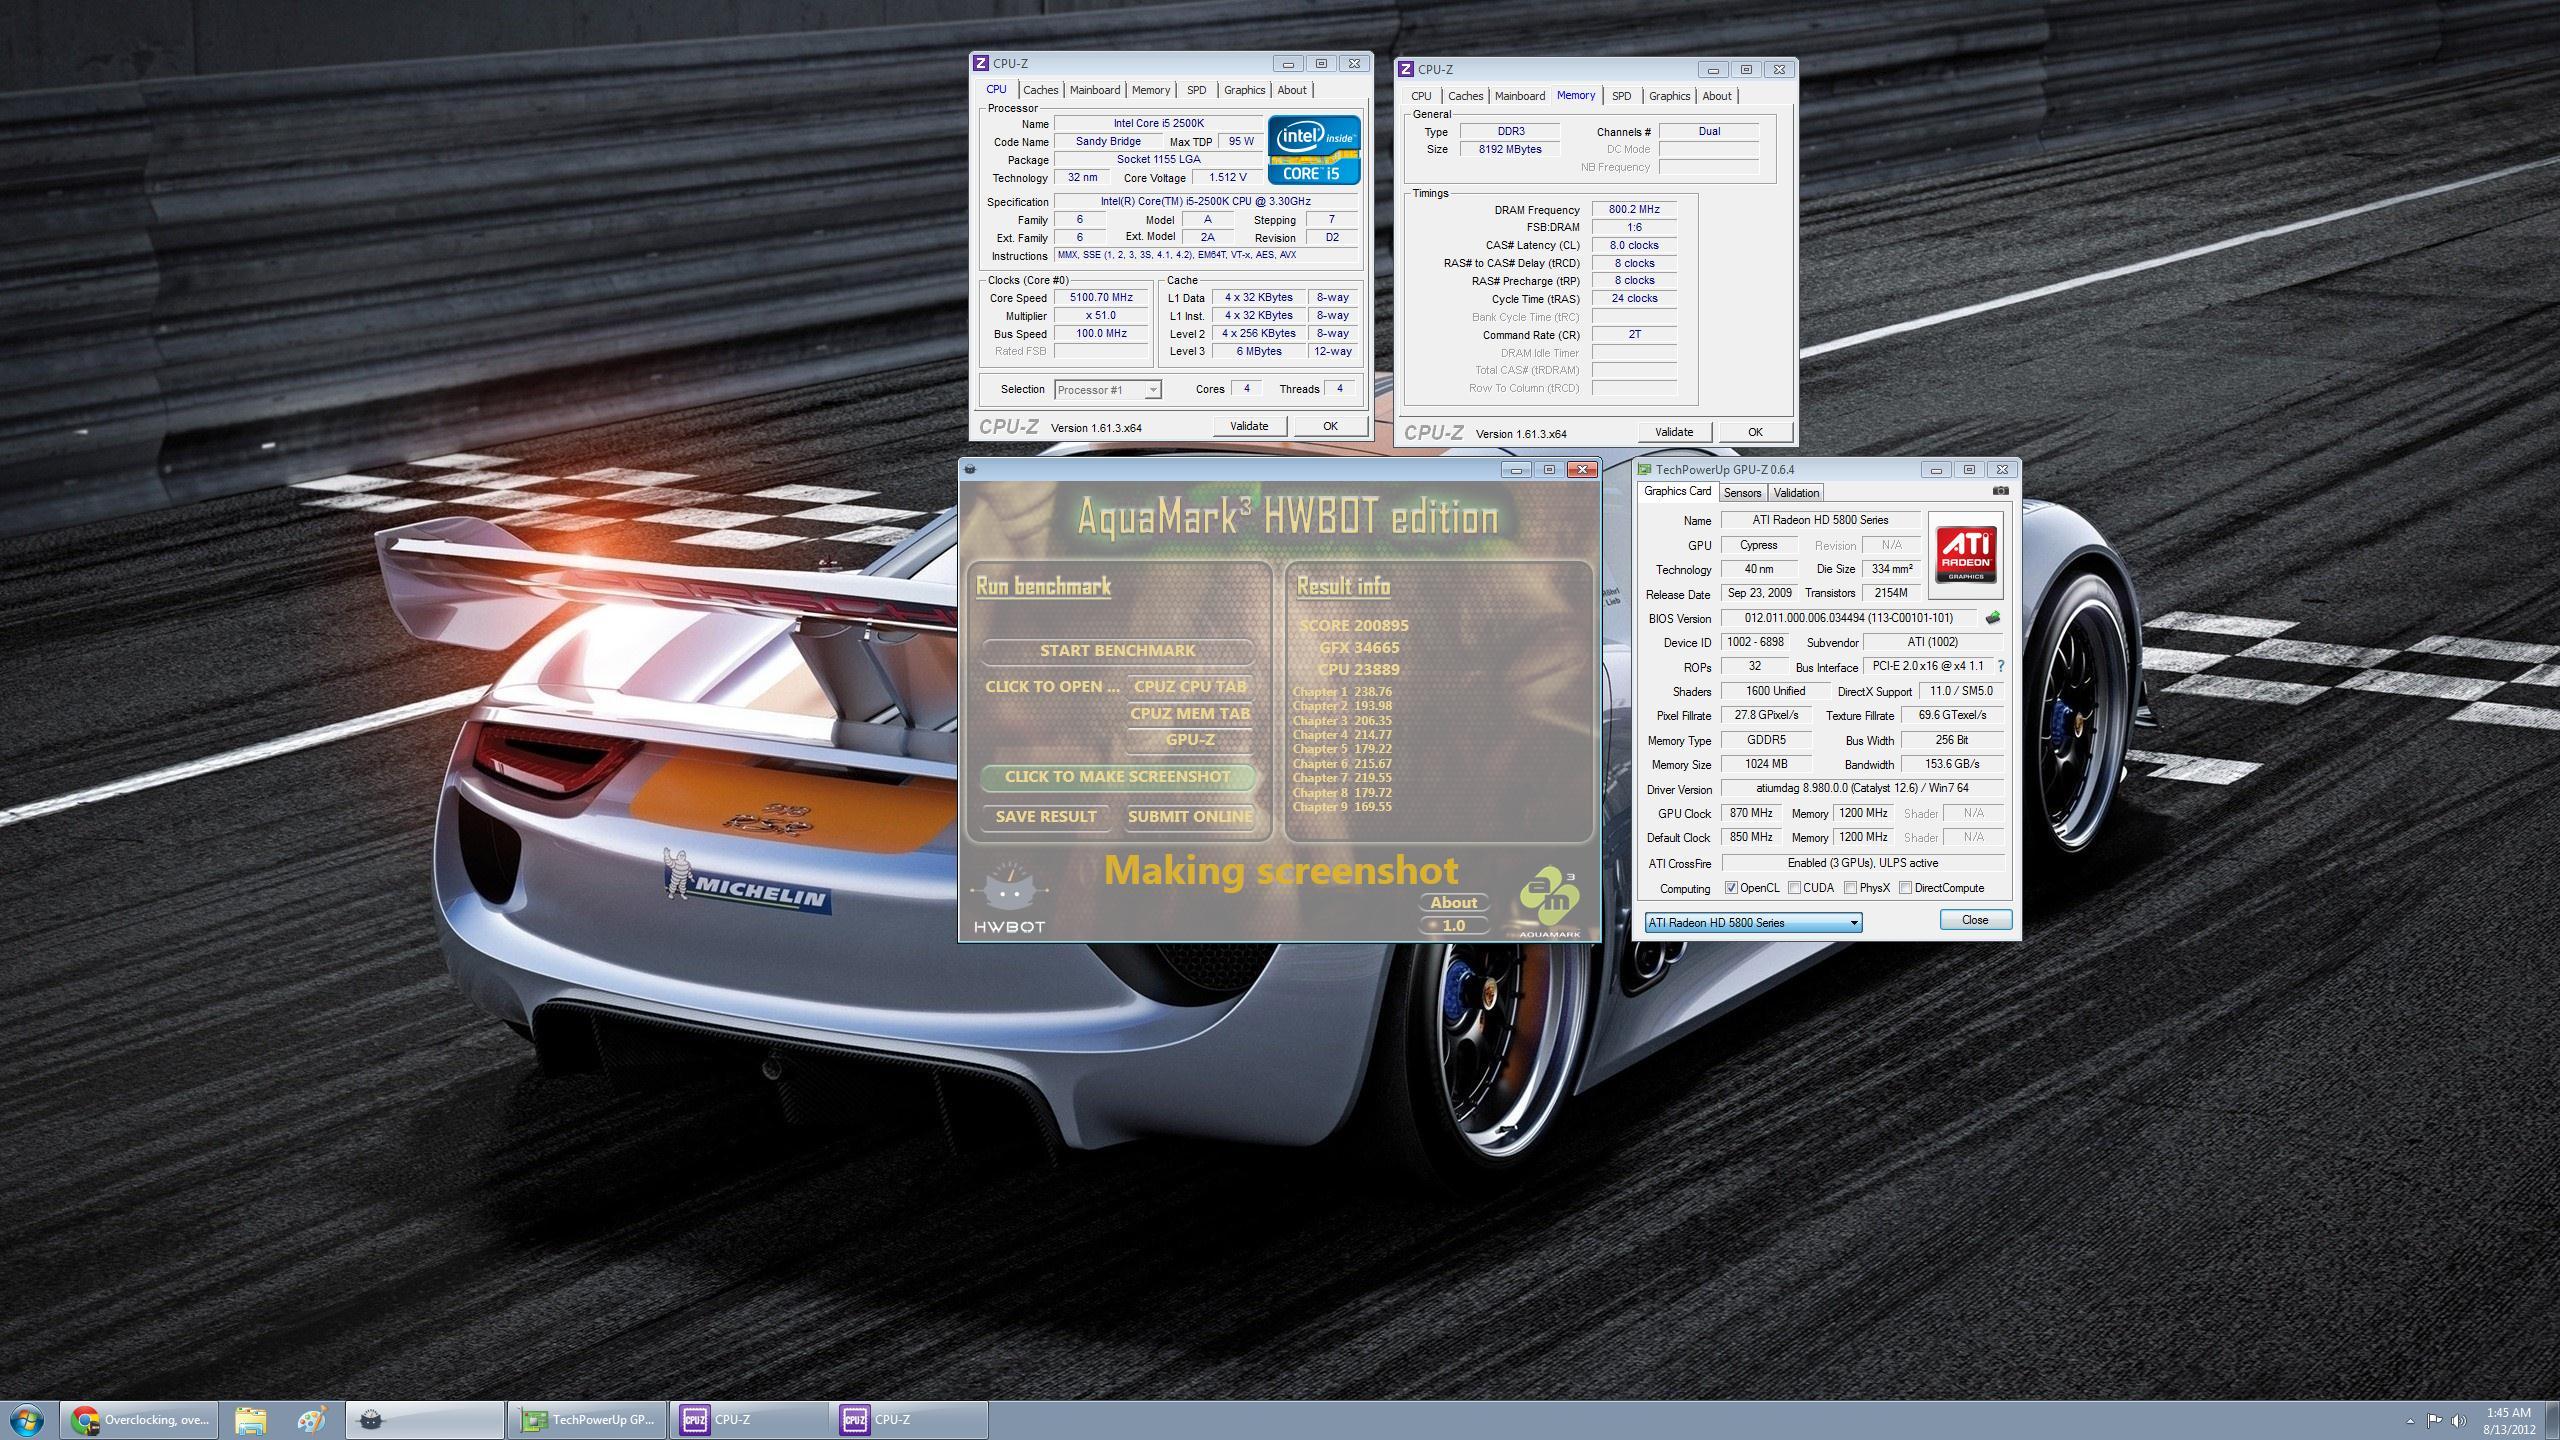The width and height of the screenshot is (2560, 1440).
Task: Click ATI CrossFire Enabled (3 GPUs) value
Action: click(x=1862, y=863)
